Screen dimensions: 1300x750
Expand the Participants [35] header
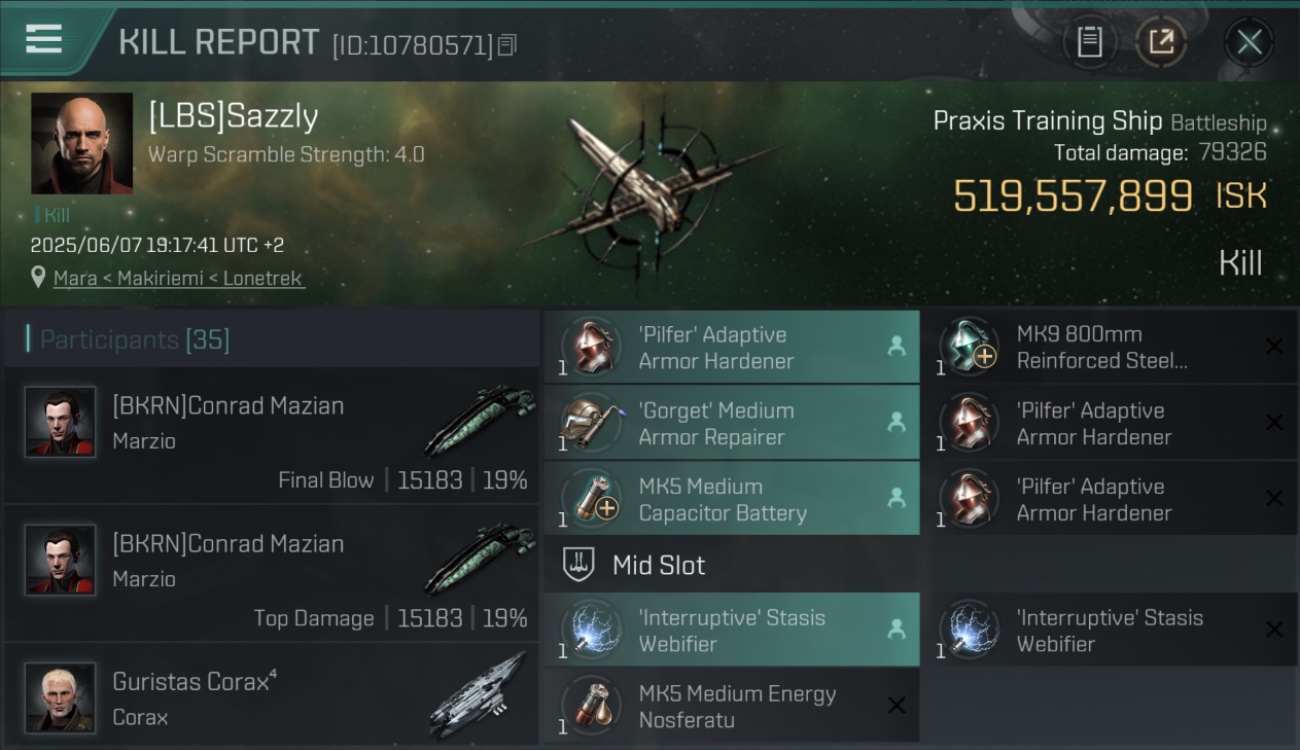[x=134, y=339]
